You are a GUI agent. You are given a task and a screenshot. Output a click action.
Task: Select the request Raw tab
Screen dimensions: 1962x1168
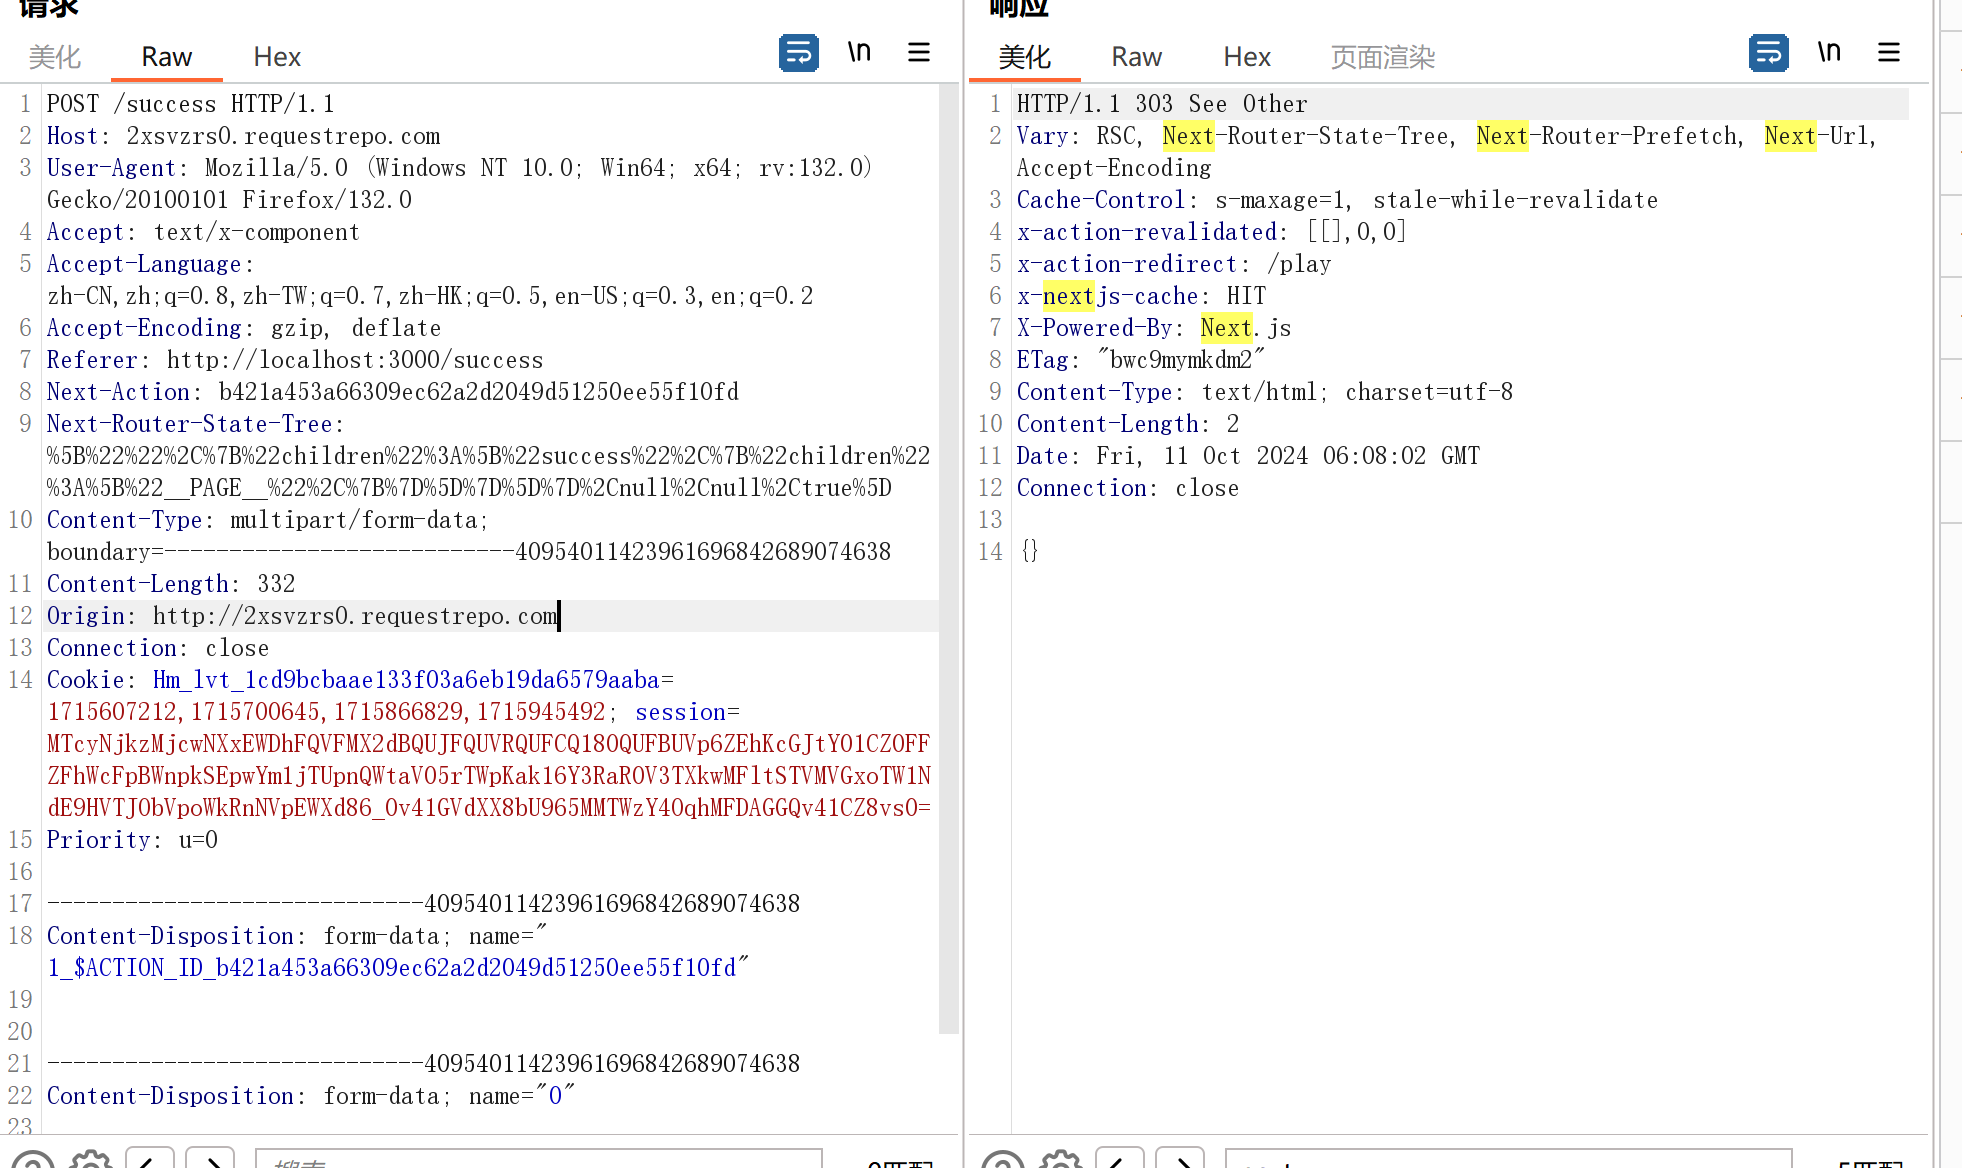point(166,57)
